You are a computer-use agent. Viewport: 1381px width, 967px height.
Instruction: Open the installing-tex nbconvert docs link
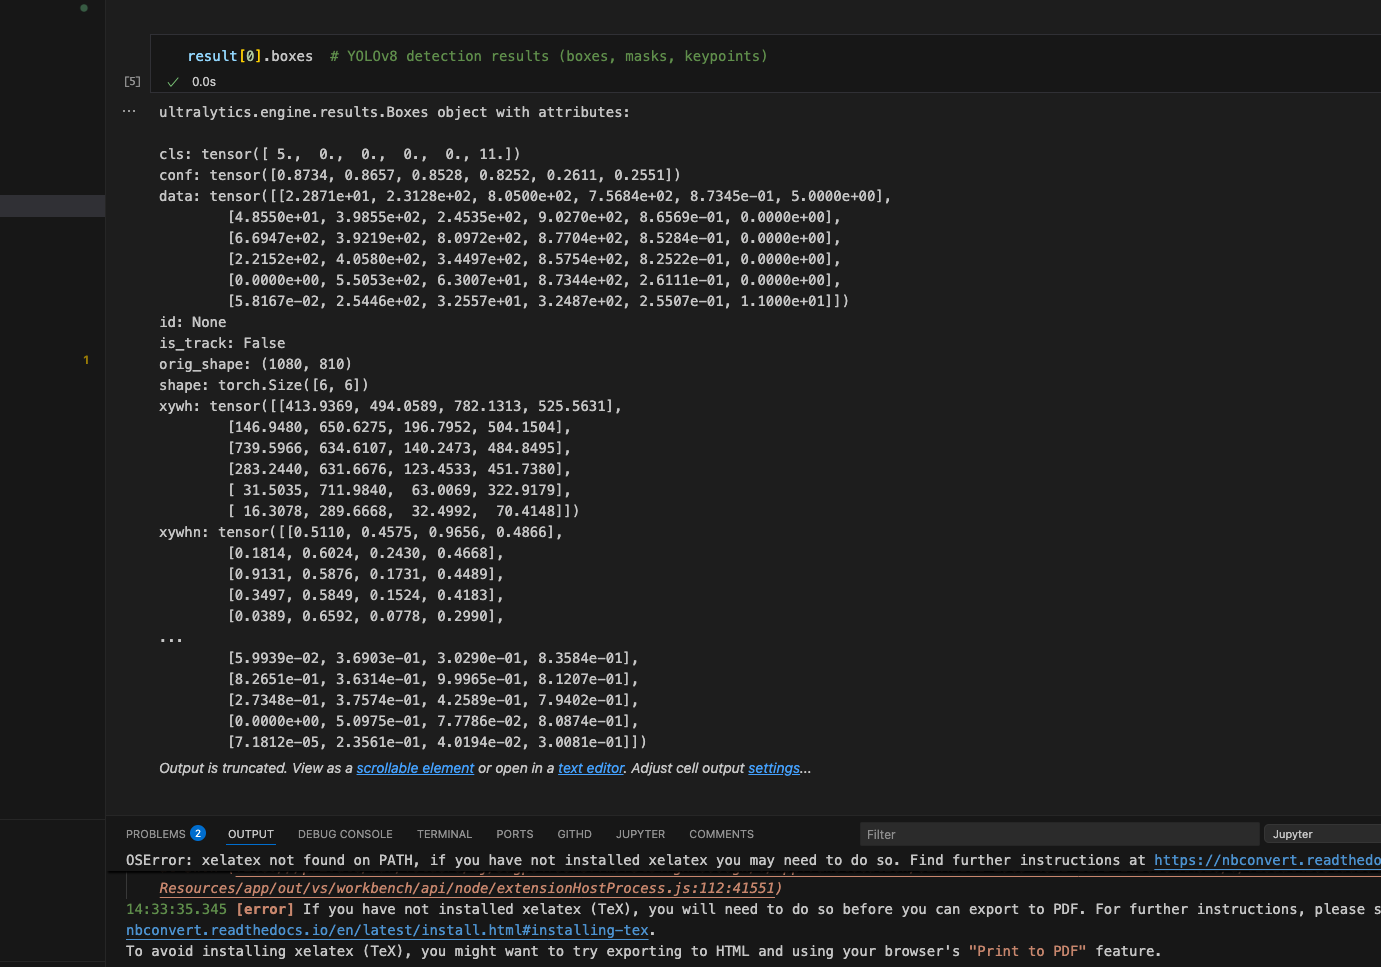tap(387, 930)
